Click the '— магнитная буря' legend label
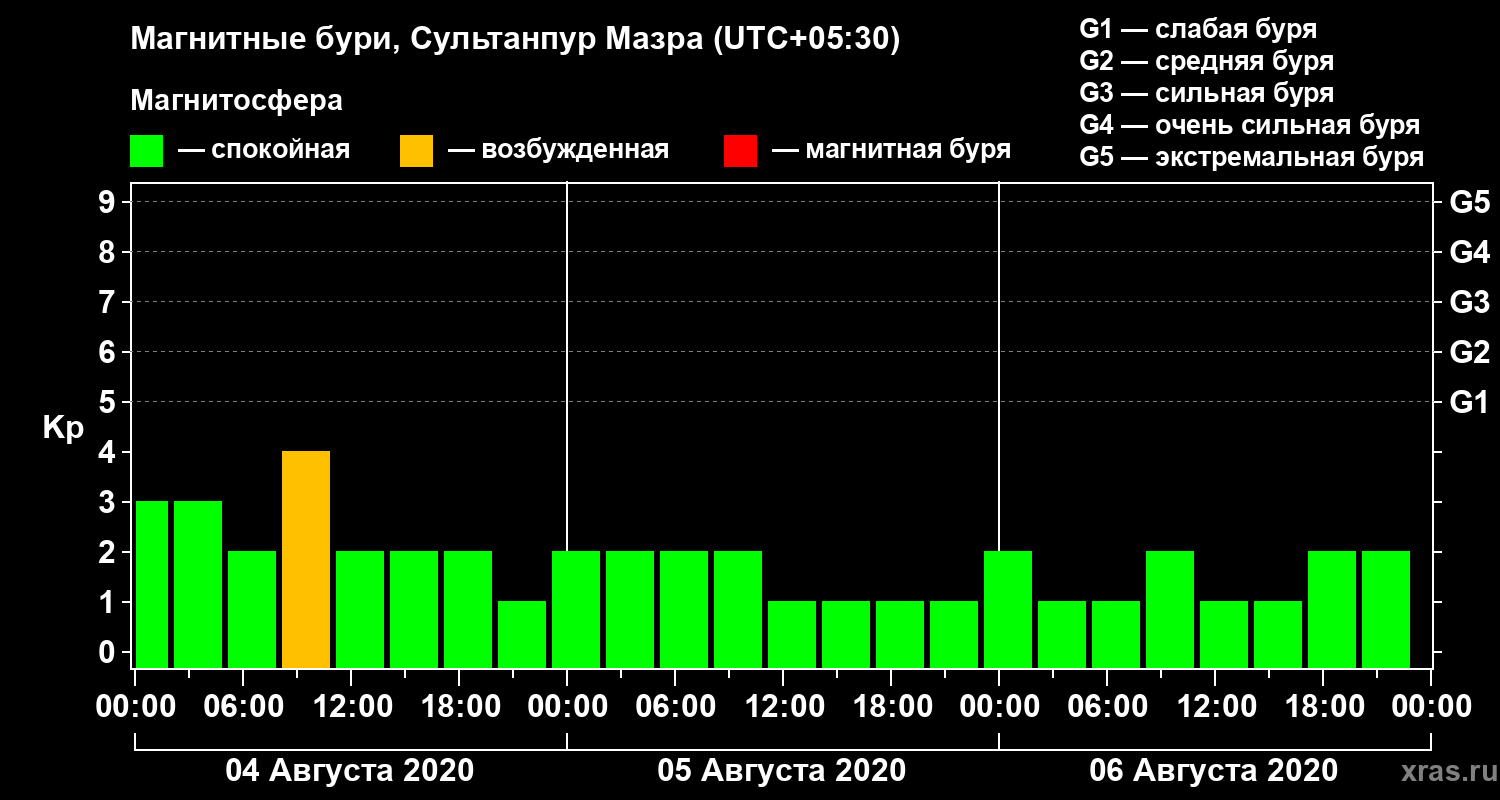This screenshot has width=1500, height=800. 891,151
